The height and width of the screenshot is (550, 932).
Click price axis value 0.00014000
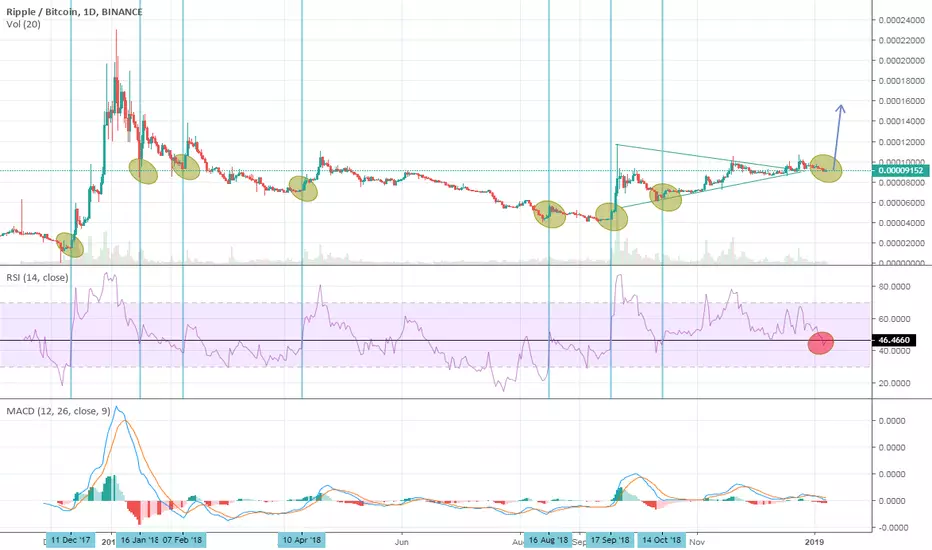click(902, 121)
